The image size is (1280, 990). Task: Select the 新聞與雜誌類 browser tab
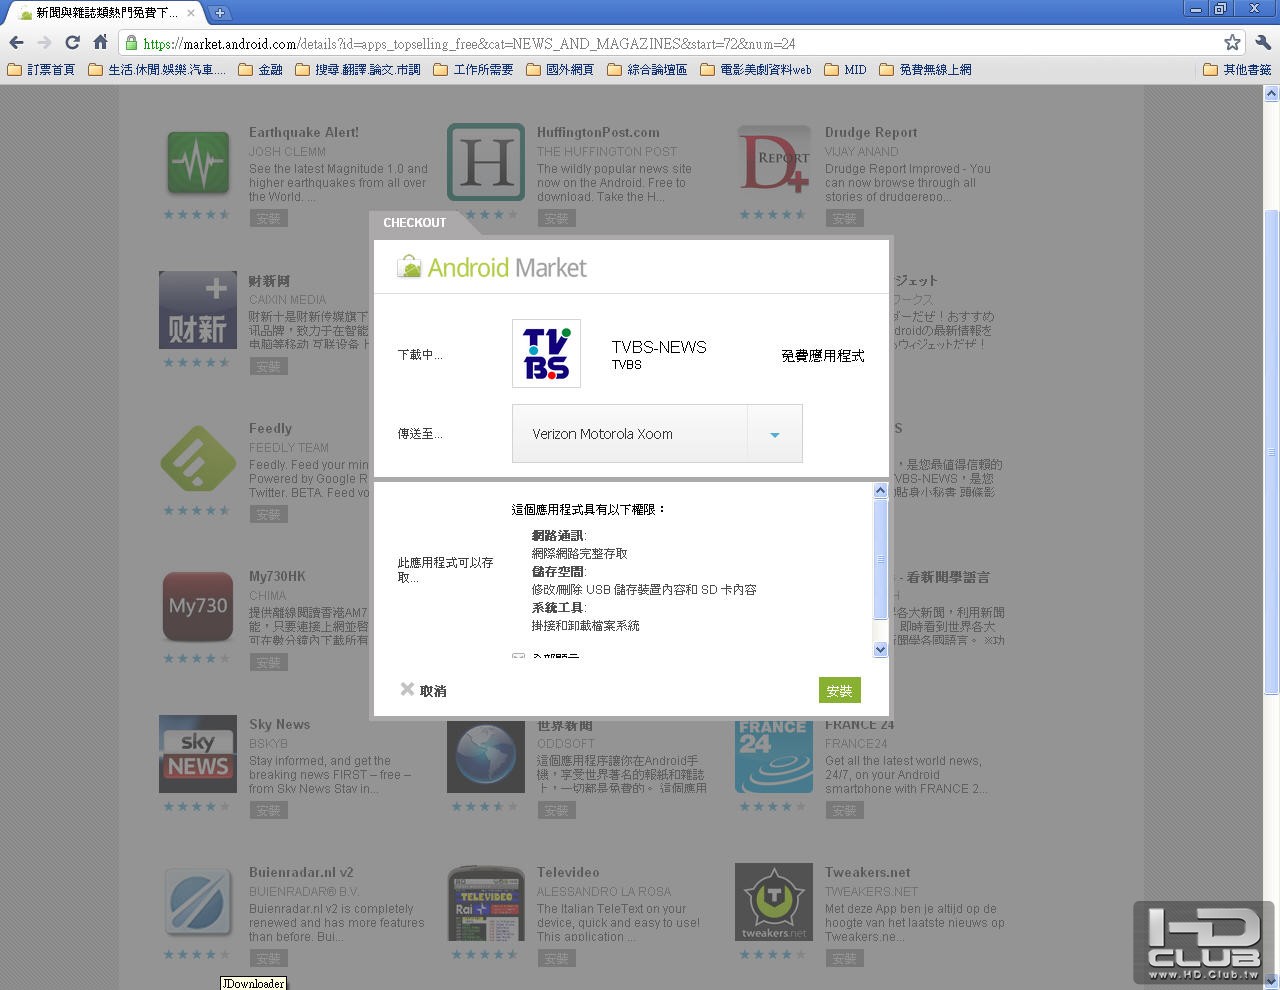tap(106, 13)
